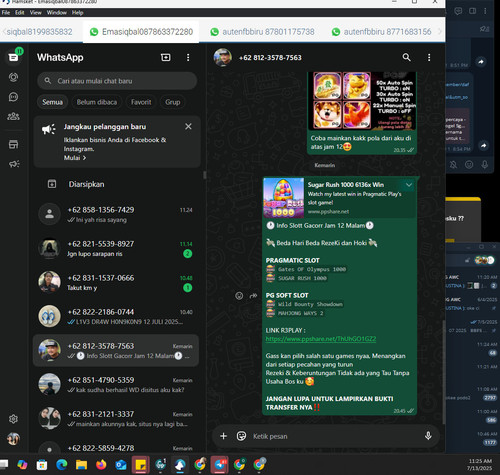Open the ppshare.net replay hyperlink
The image size is (500, 475).
321,339
